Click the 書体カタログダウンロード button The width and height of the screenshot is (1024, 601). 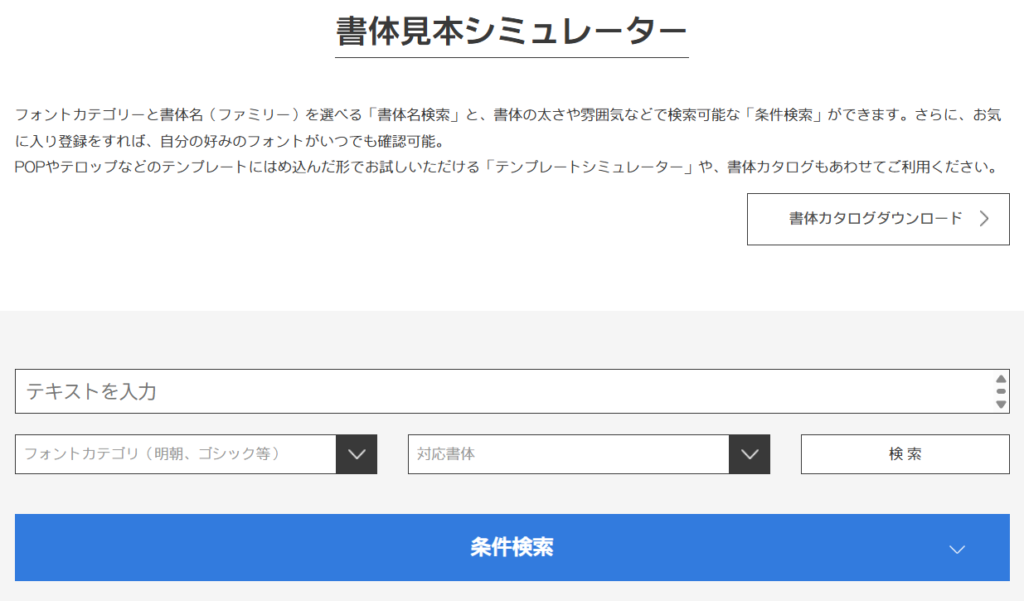pos(877,219)
